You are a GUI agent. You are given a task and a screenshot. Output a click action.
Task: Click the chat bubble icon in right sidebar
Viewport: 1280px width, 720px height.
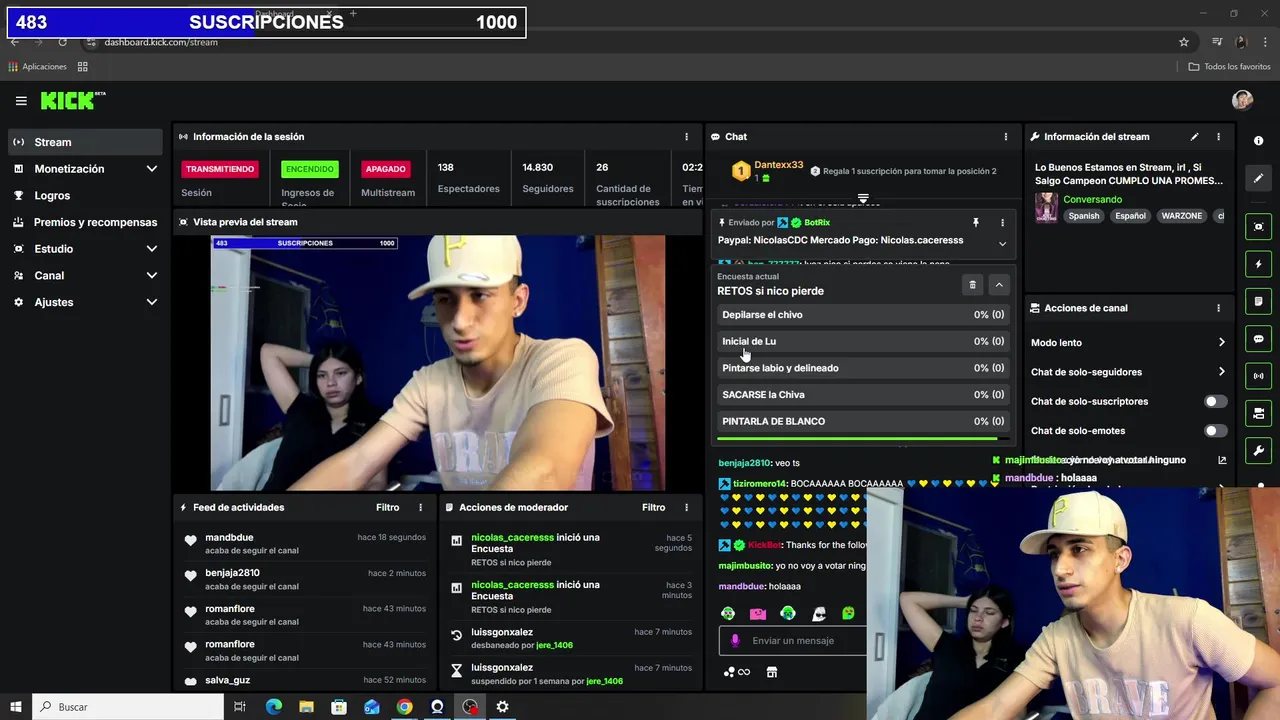tap(1259, 339)
